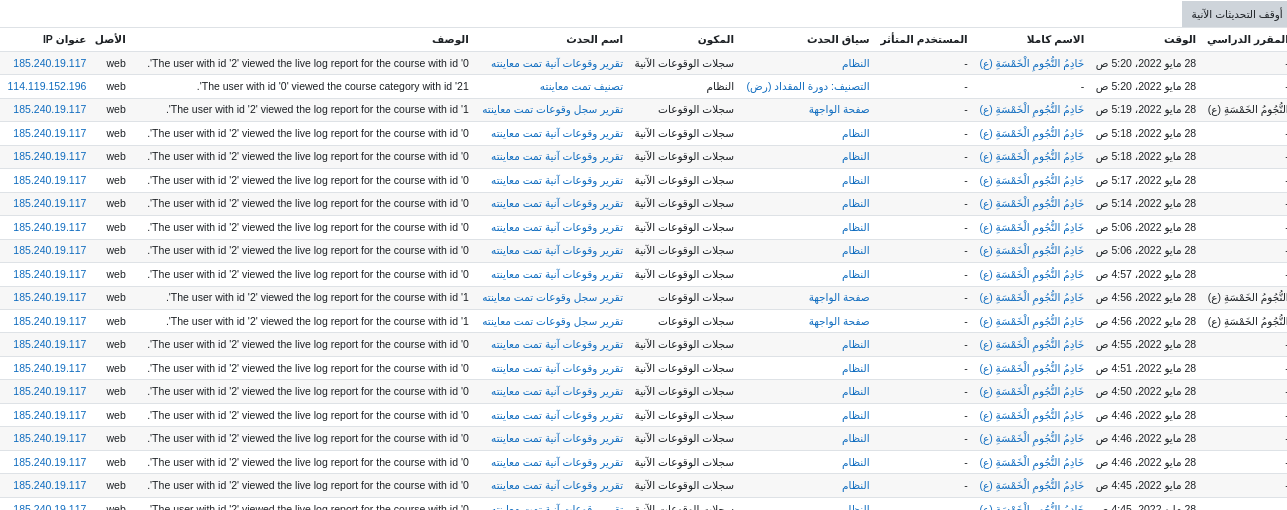This screenshot has width=1287, height=510.
Task: Click IP address link in the 4:55 ص row
Action: 50,345
